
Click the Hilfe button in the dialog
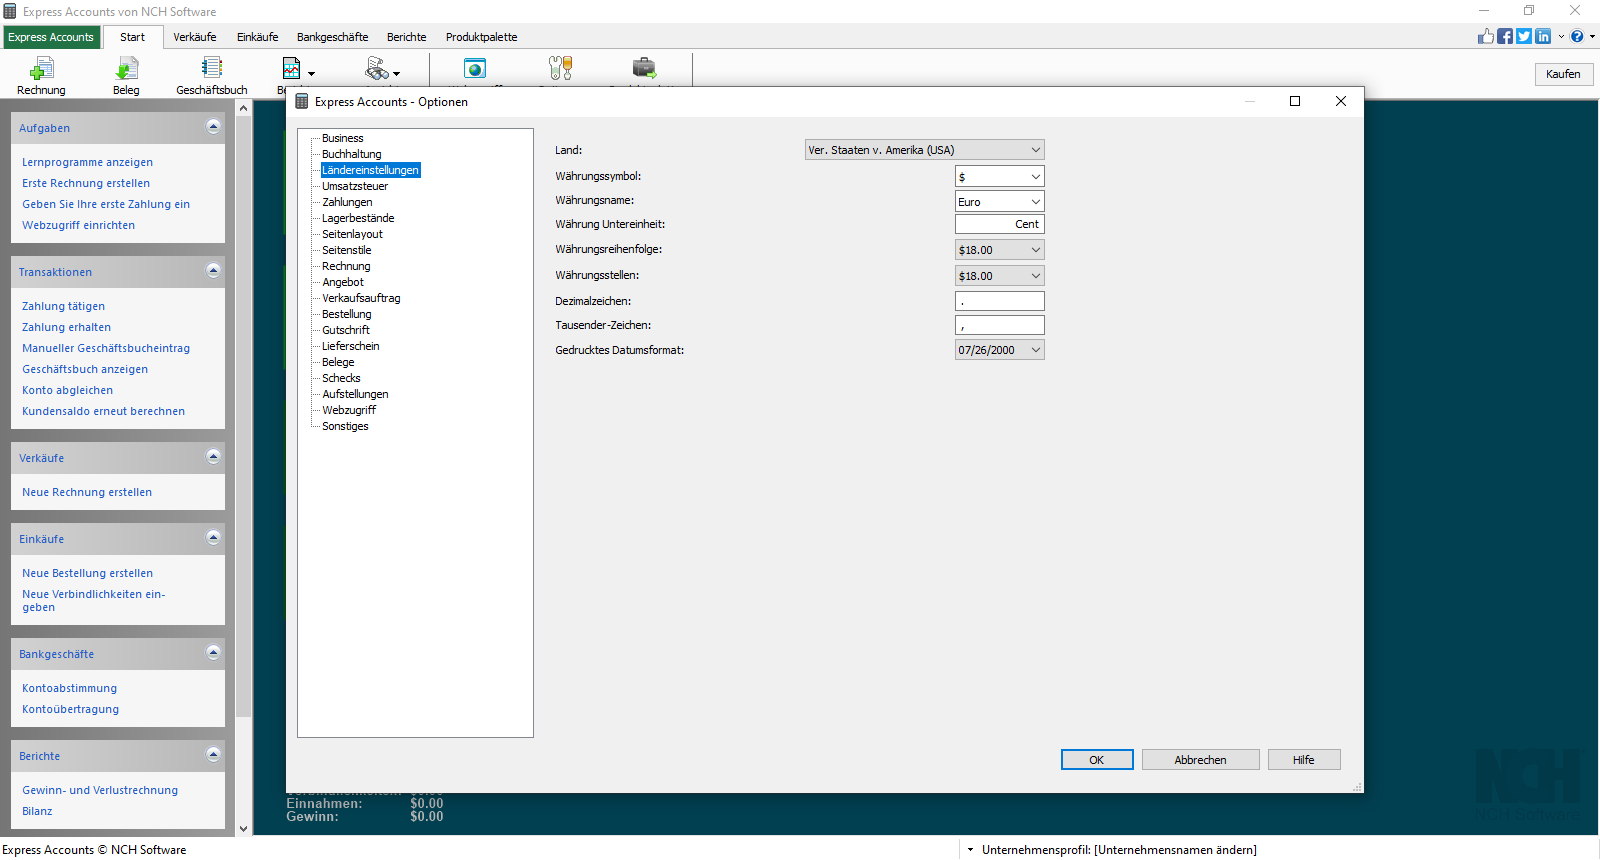[x=1304, y=760]
